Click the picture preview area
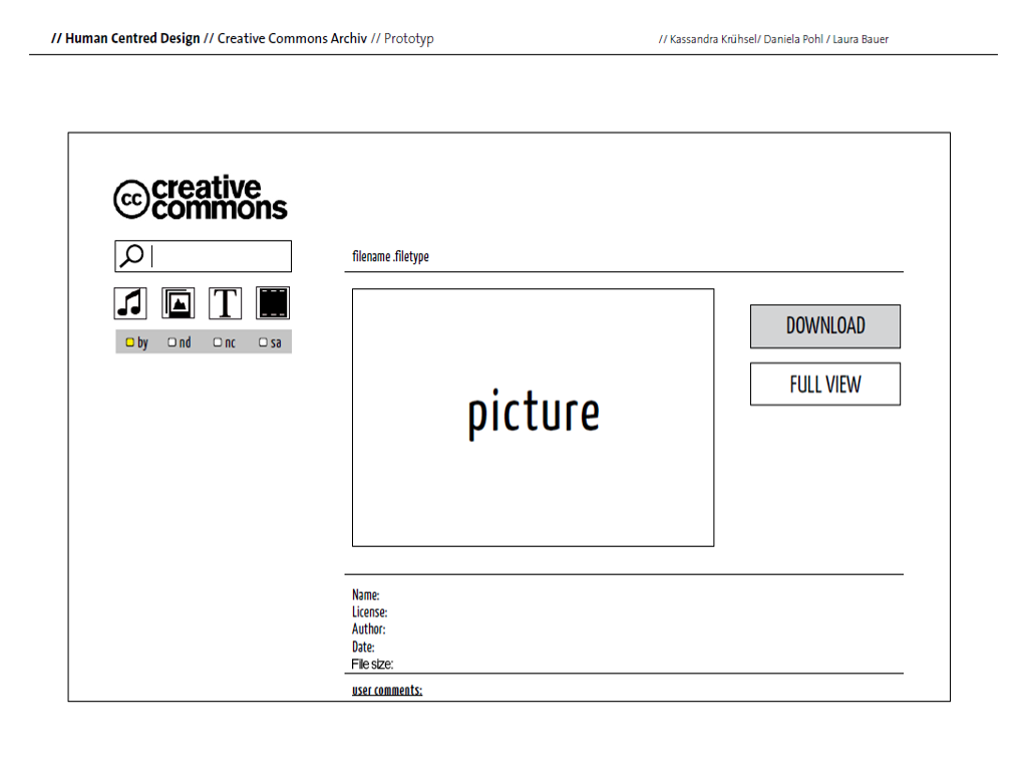Image resolution: width=1024 pixels, height=768 pixels. click(533, 417)
